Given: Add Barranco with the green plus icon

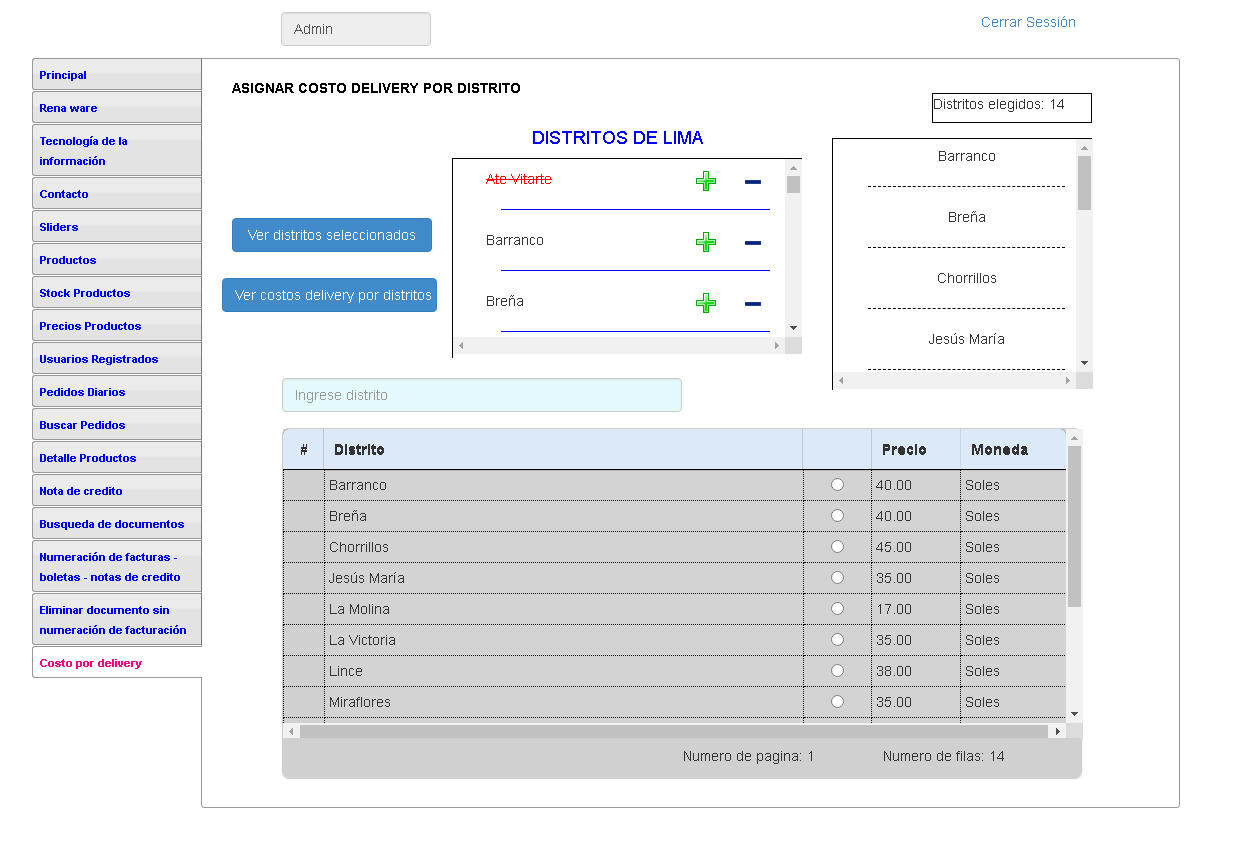Looking at the screenshot, I should pos(706,242).
